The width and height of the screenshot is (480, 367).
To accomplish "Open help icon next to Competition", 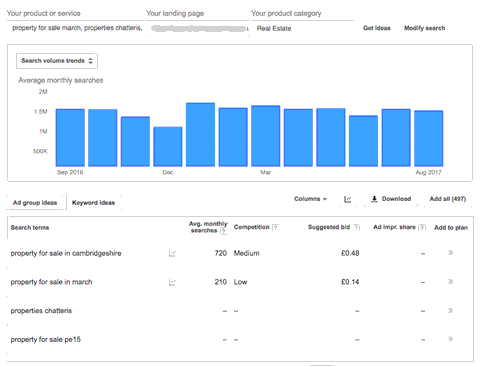I will click(x=275, y=227).
